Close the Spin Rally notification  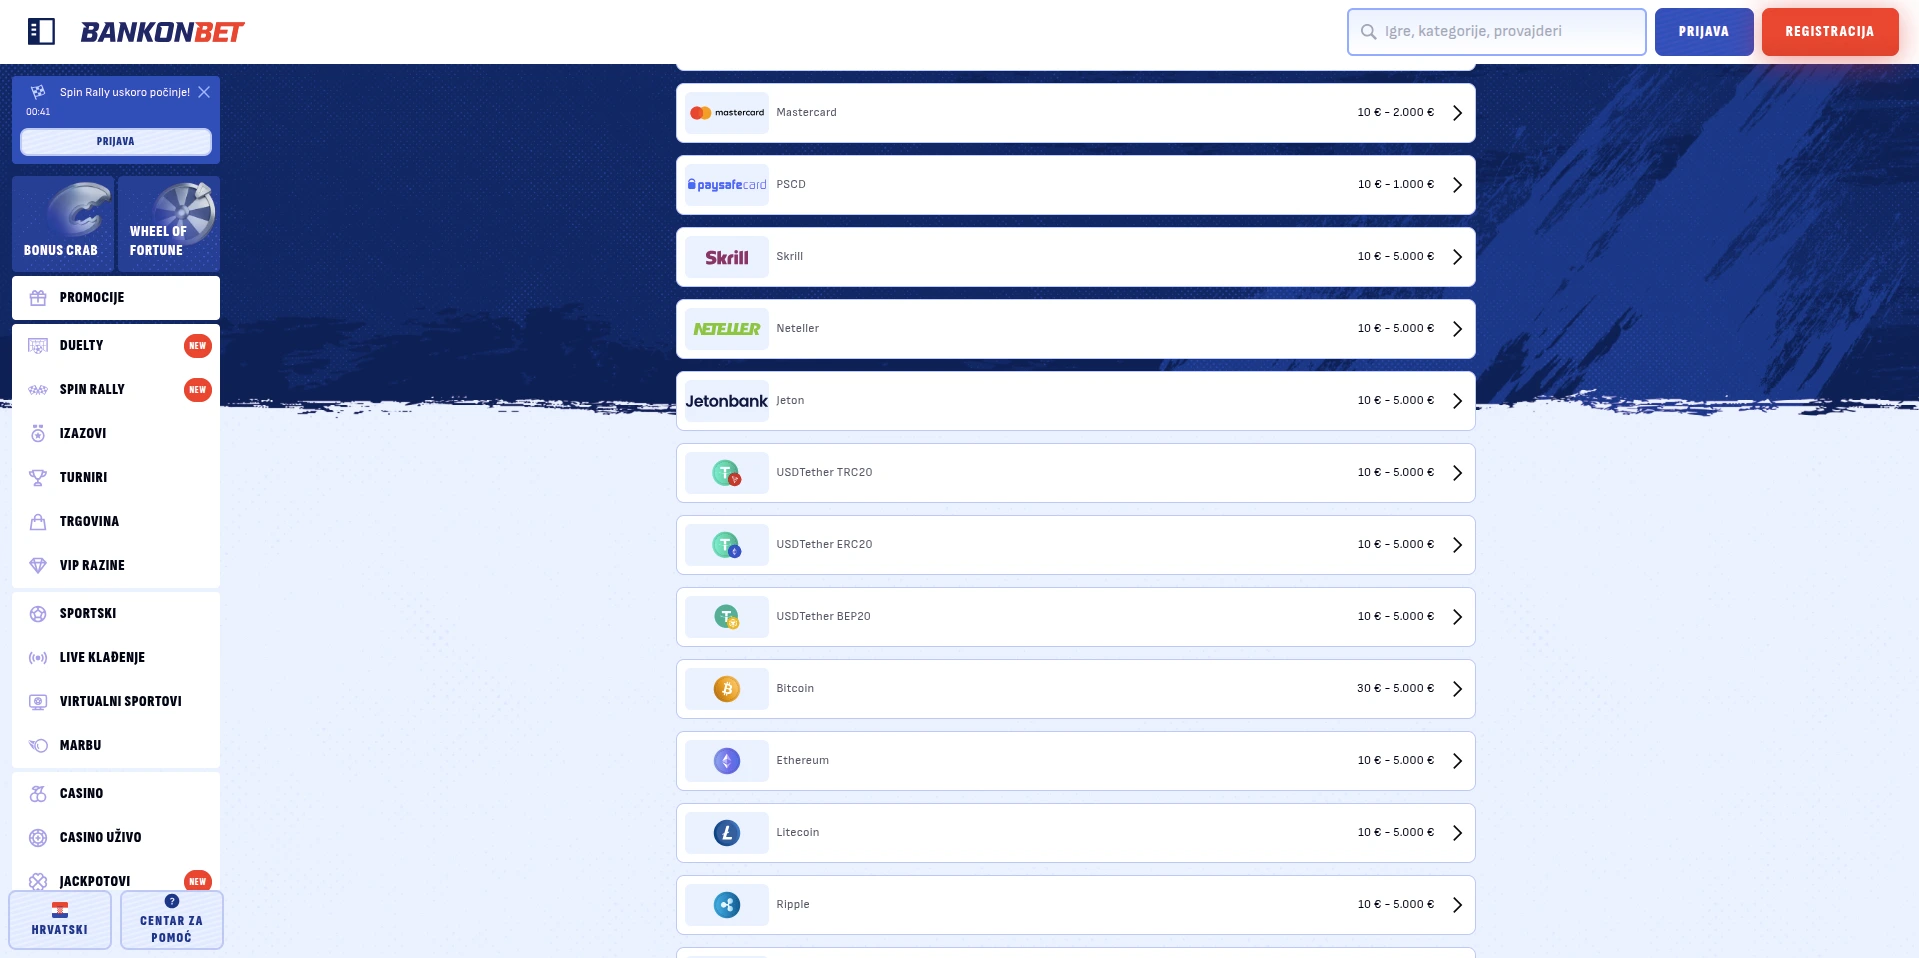204,92
